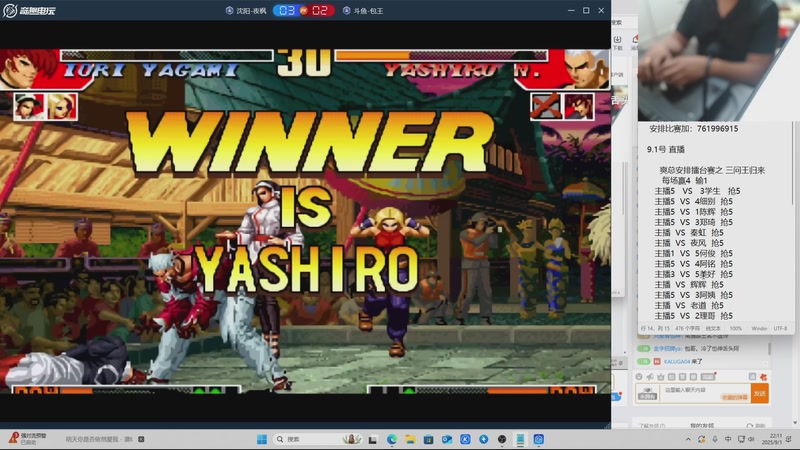800x450 pixels.
Task: Click the game platform logo at top left
Action: (x=29, y=10)
